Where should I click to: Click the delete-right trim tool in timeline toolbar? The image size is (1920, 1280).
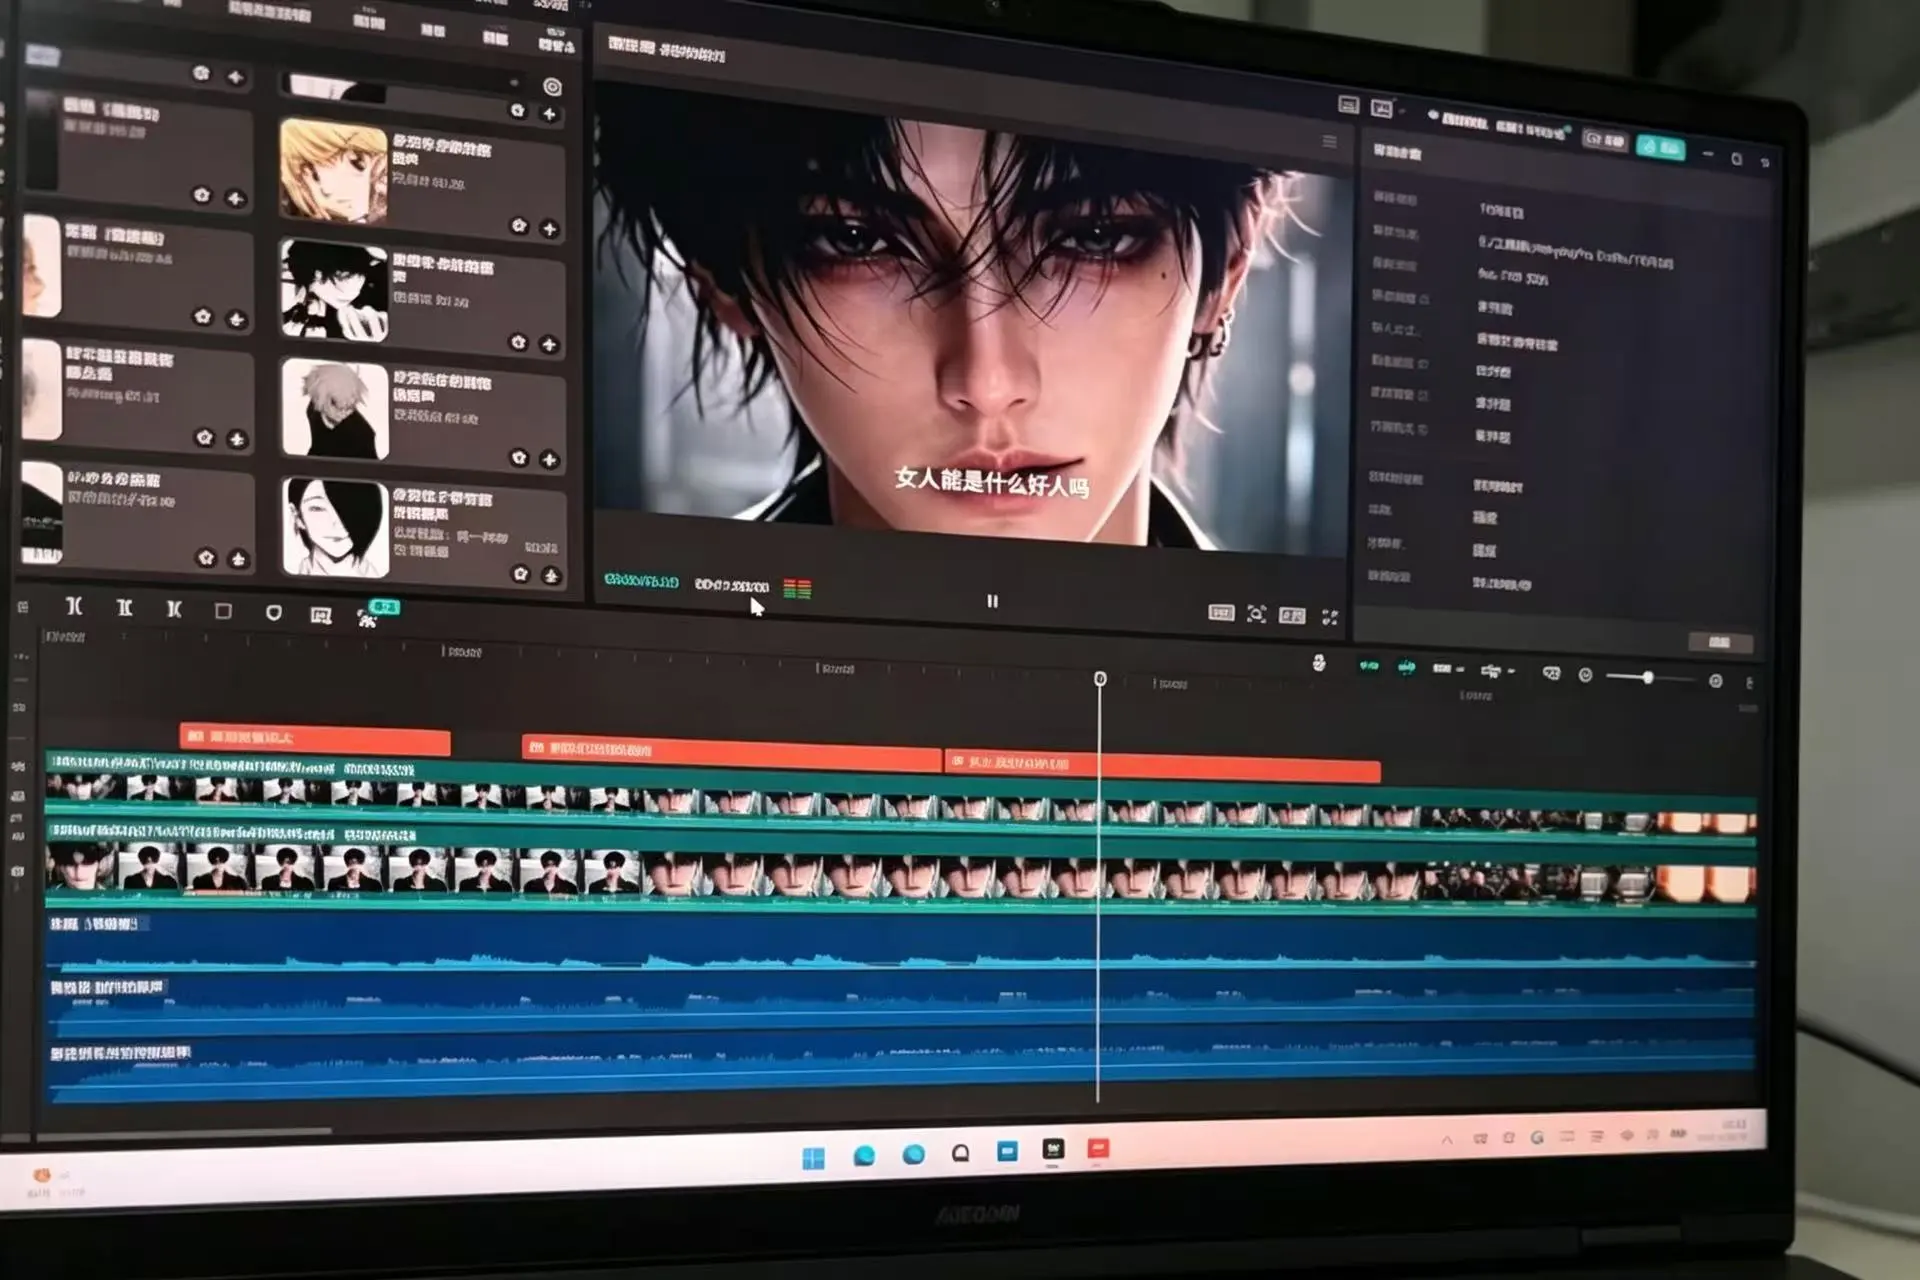point(174,608)
